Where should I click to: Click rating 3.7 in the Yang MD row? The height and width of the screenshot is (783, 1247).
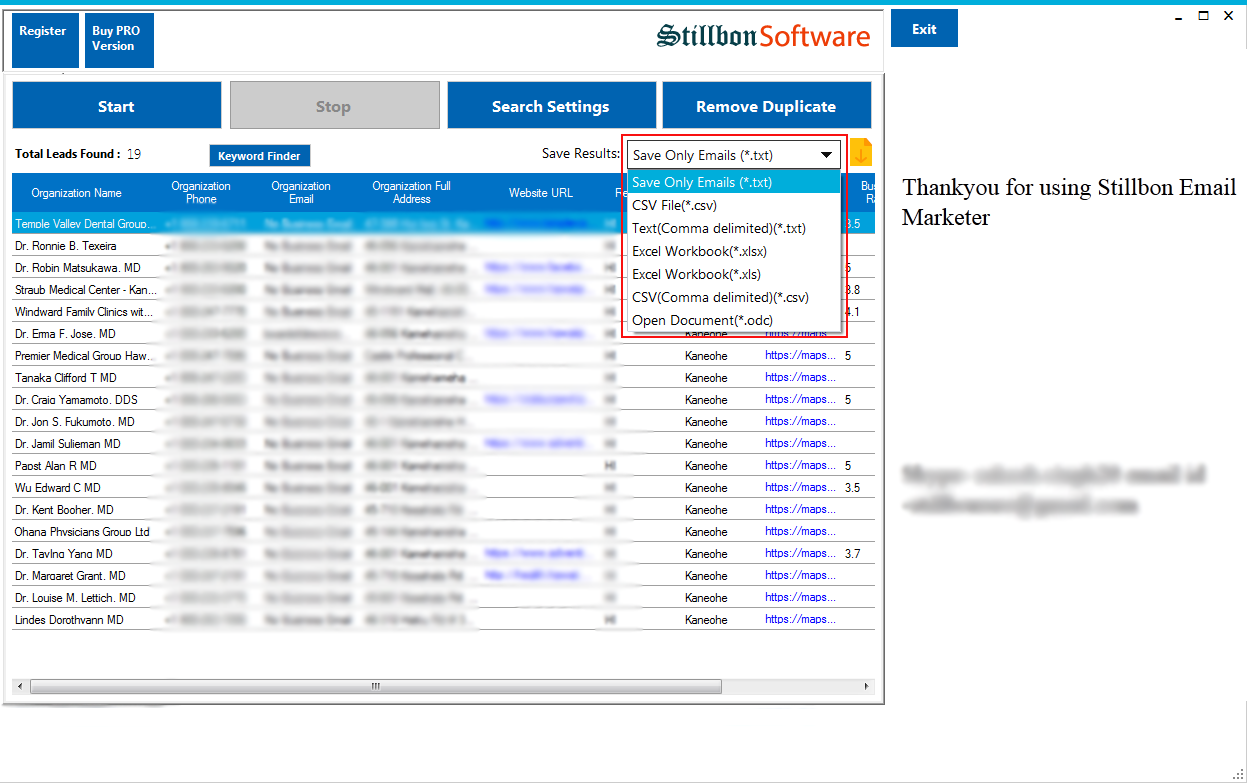[852, 554]
